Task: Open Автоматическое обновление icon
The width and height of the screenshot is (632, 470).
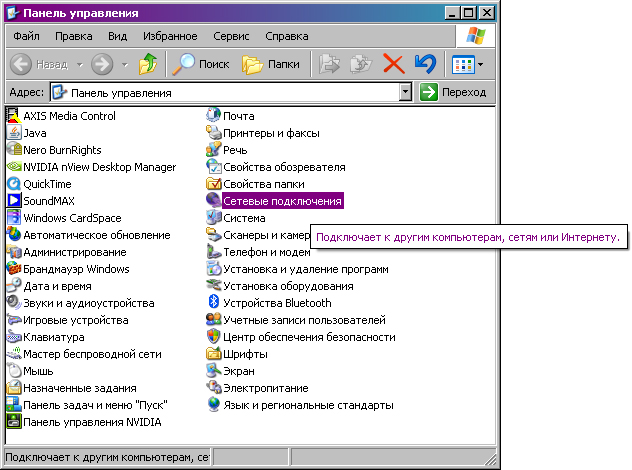Action: tap(14, 235)
